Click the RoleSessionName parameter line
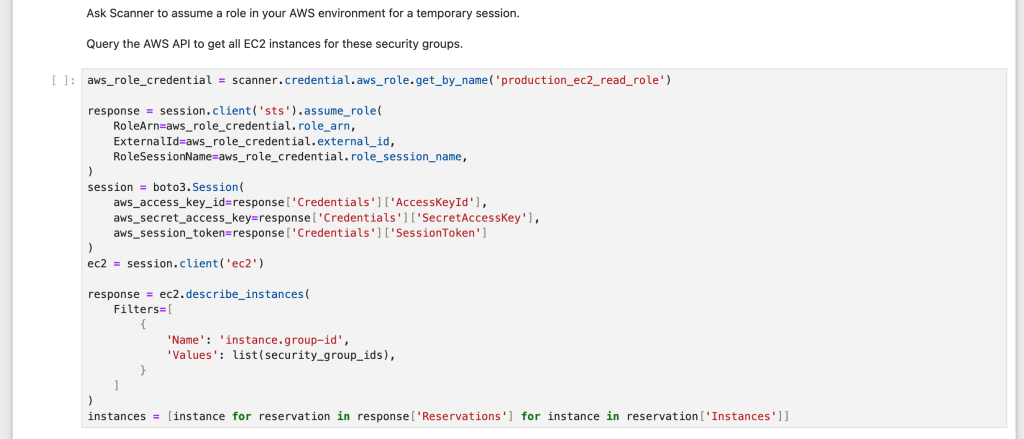 click(x=291, y=157)
